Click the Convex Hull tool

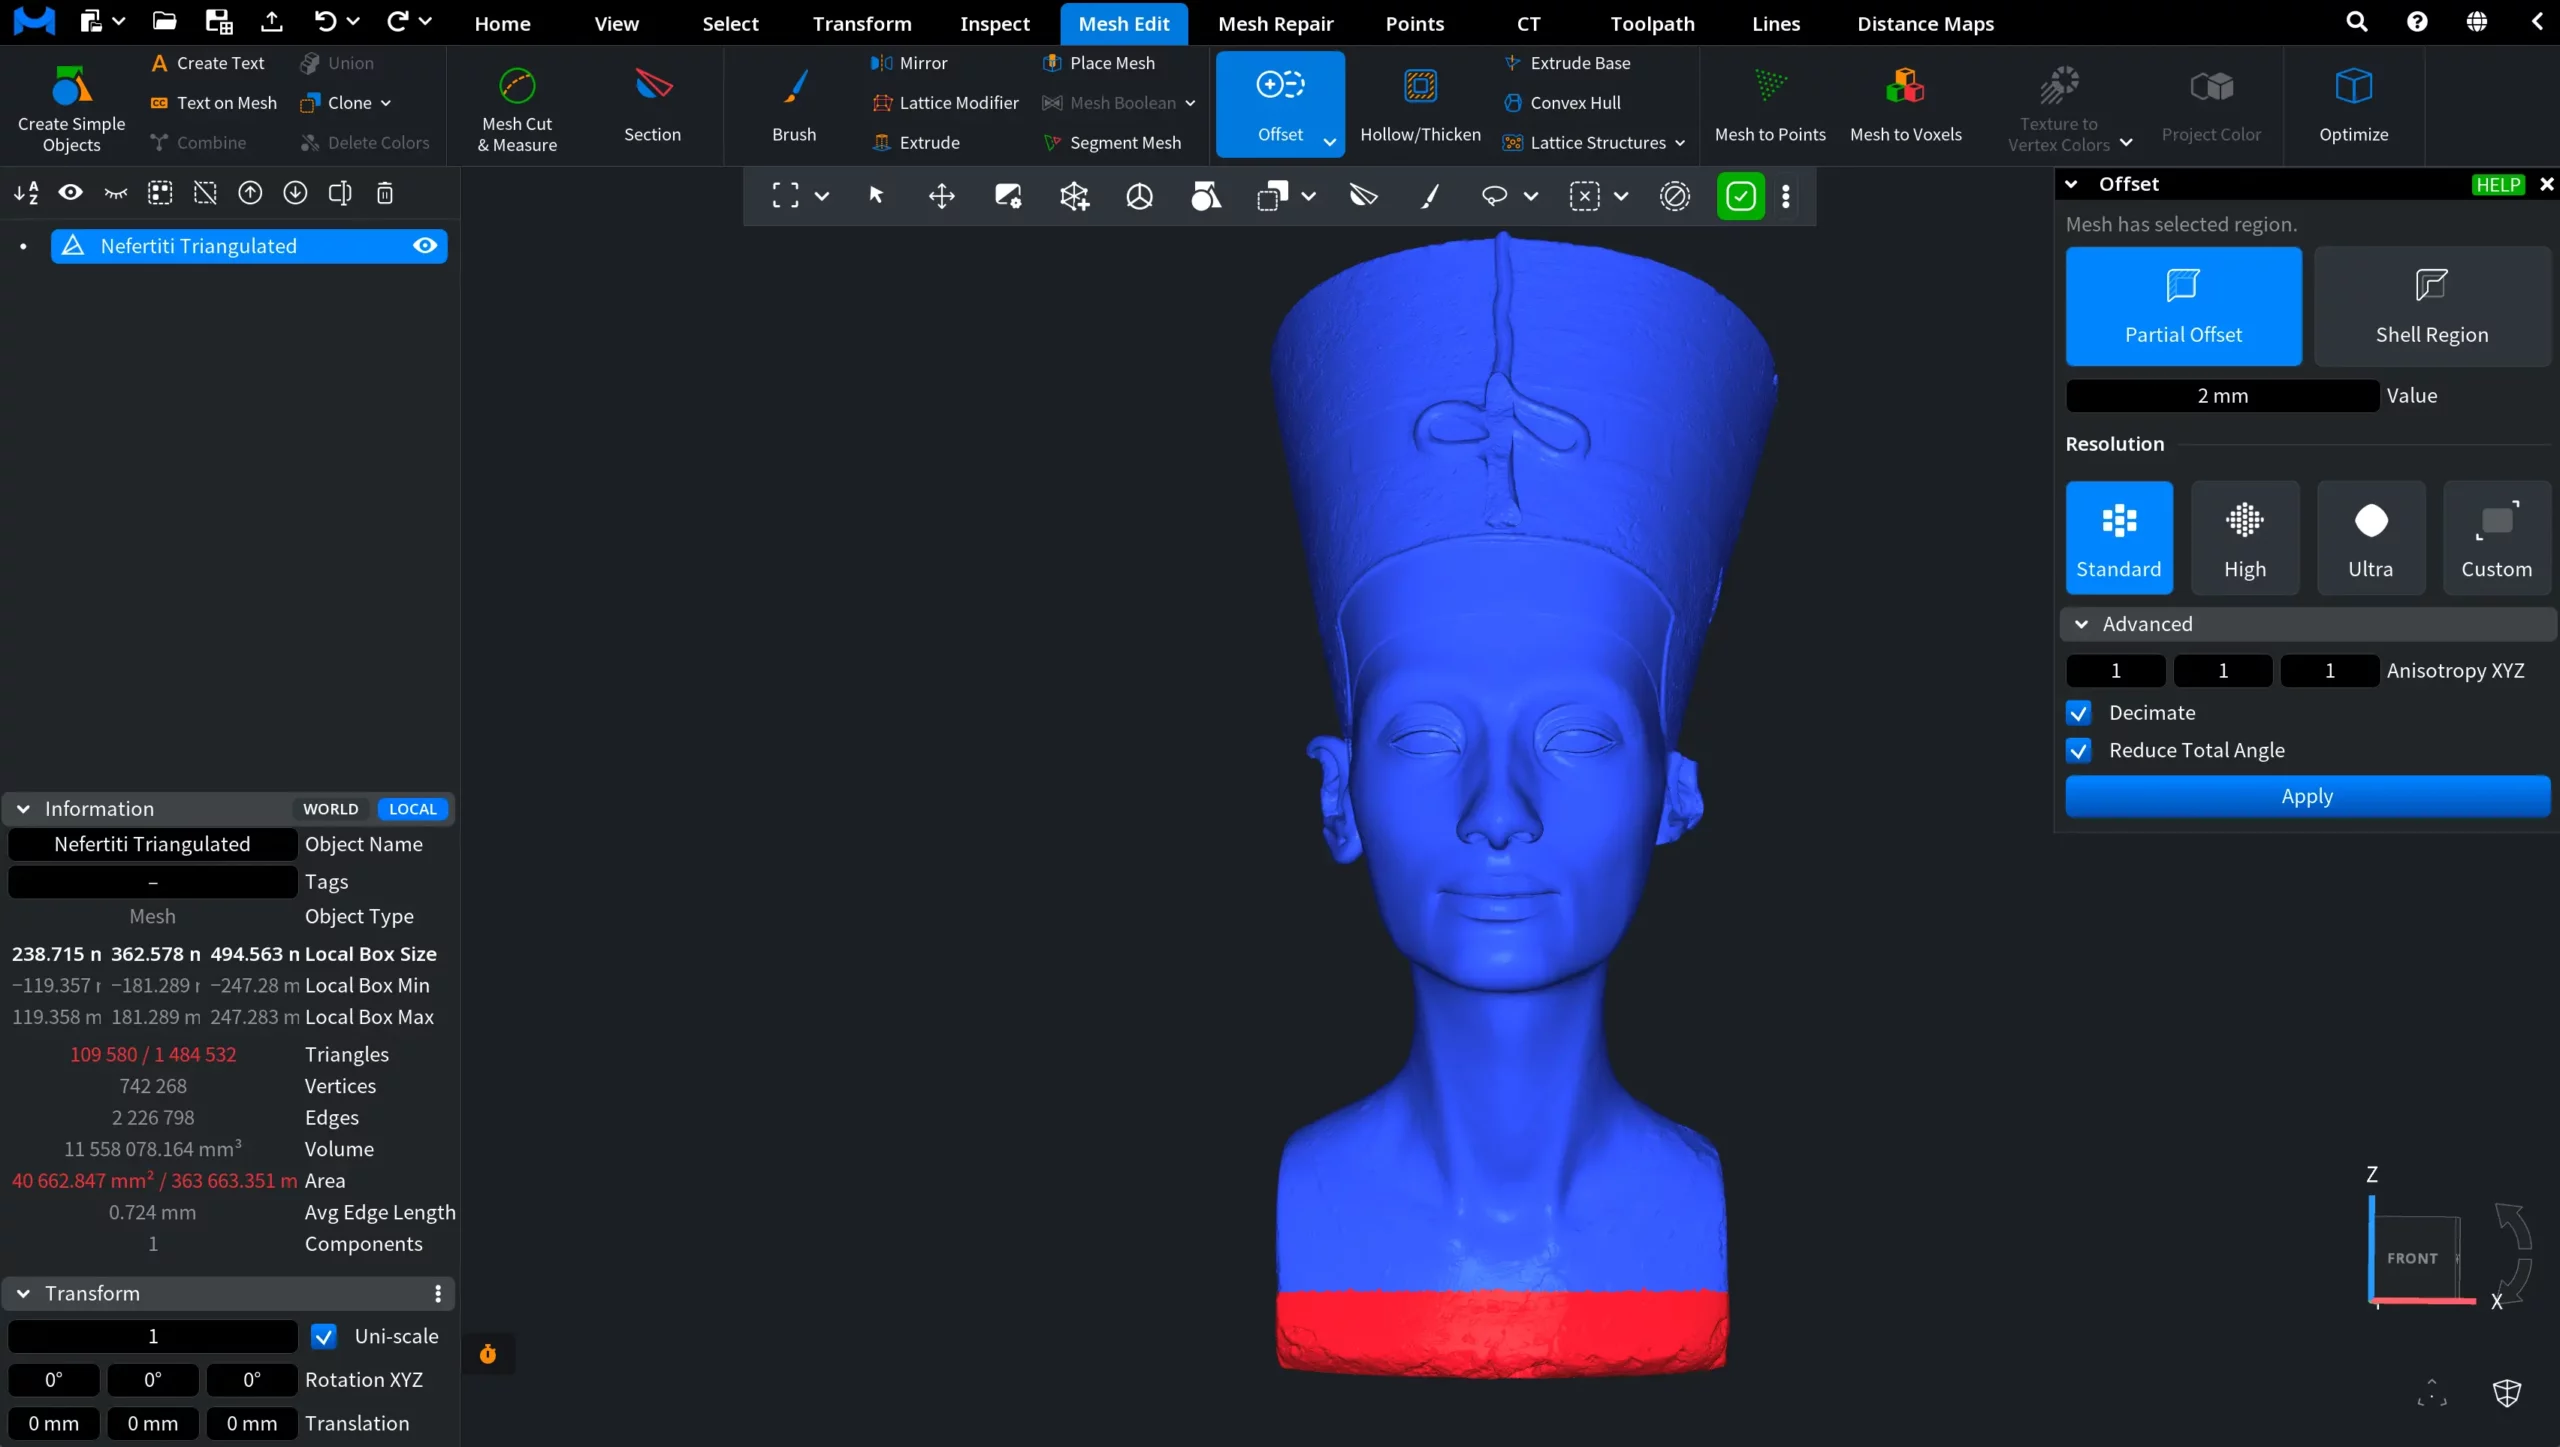point(1561,103)
